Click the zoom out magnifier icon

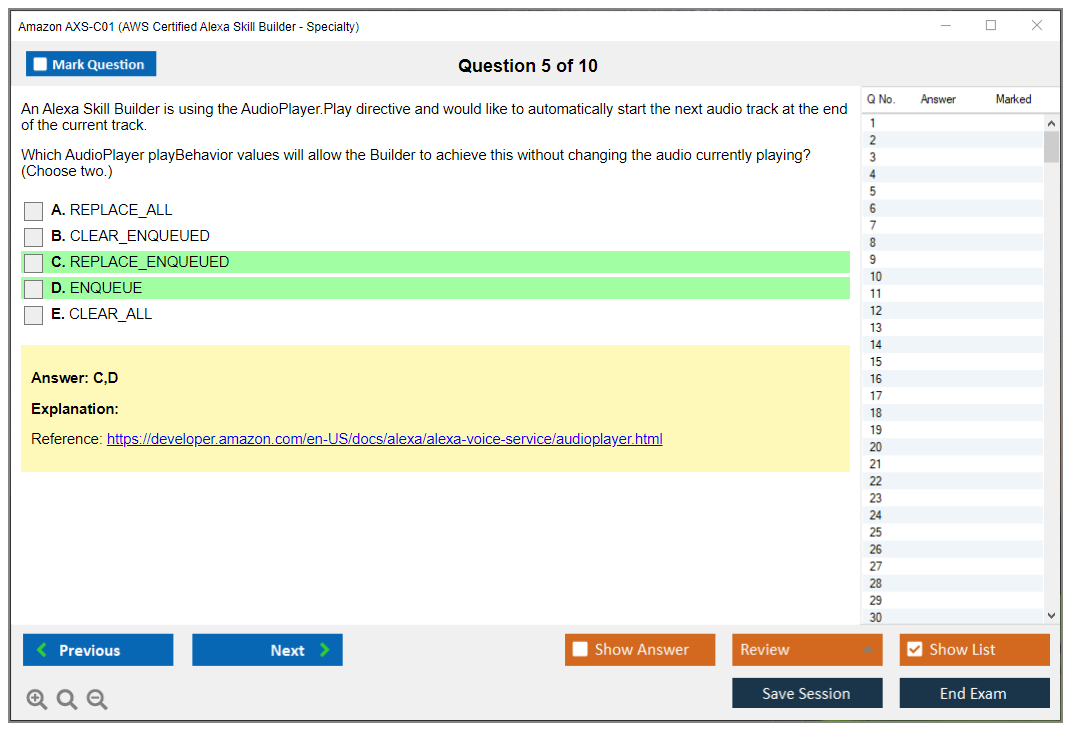click(x=97, y=700)
